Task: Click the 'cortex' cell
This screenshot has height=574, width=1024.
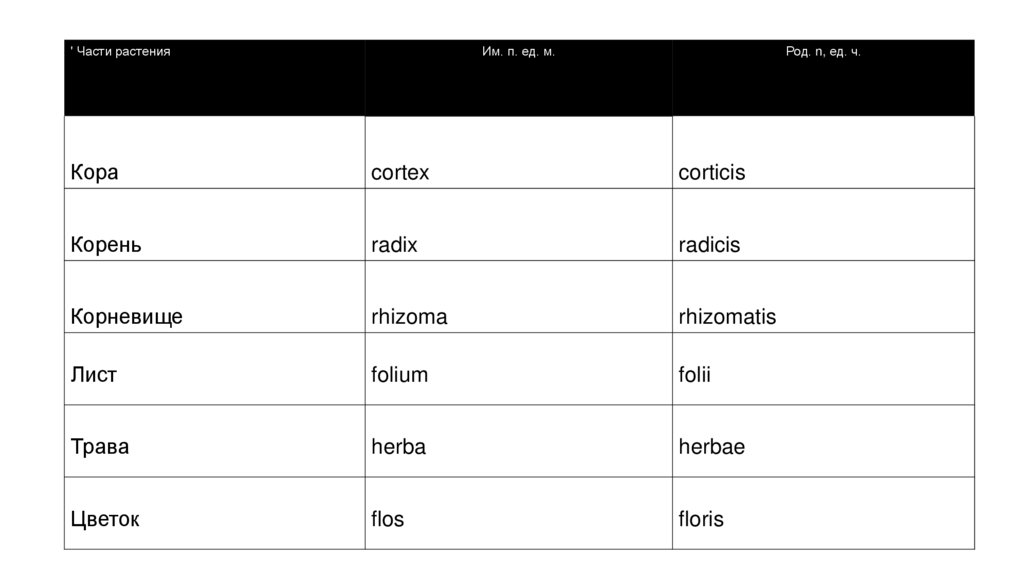Action: [x=400, y=173]
